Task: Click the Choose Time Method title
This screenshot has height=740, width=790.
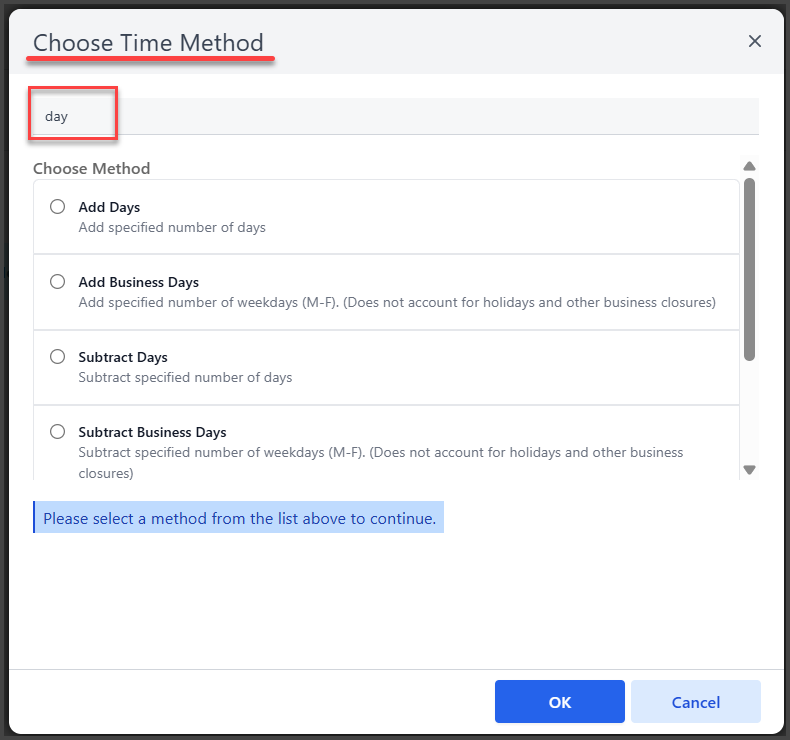Action: [148, 43]
